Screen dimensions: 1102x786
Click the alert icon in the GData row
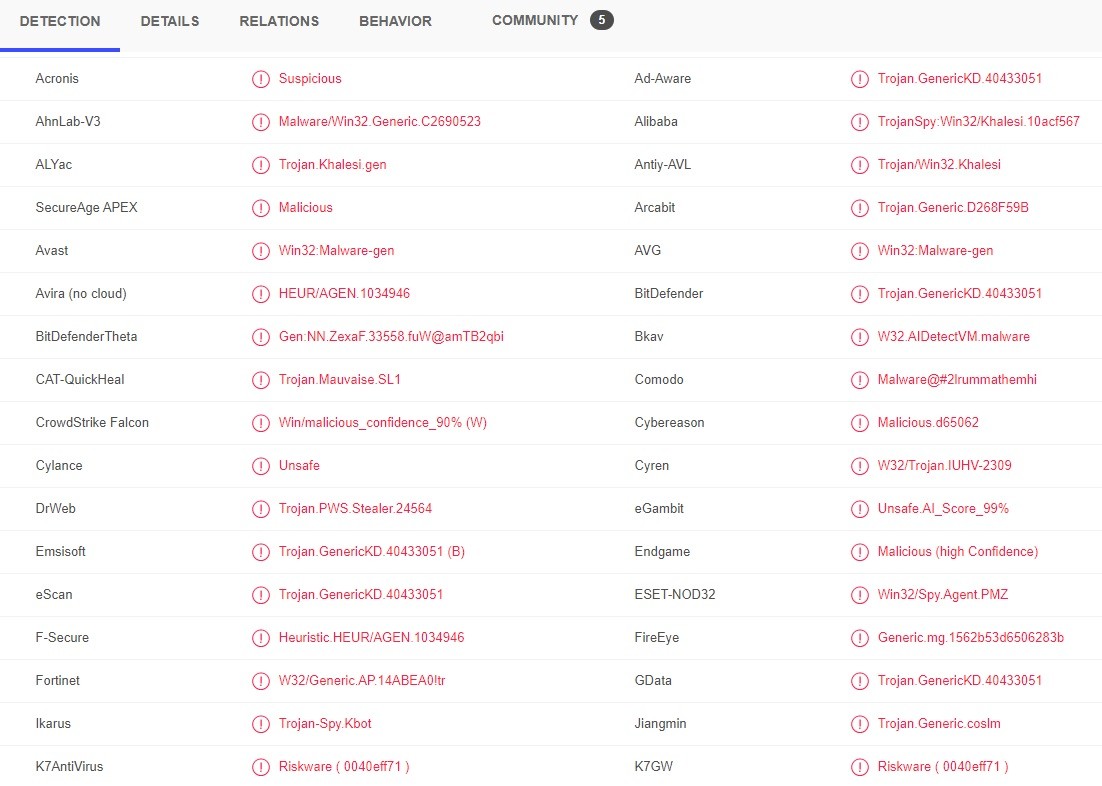coord(860,681)
